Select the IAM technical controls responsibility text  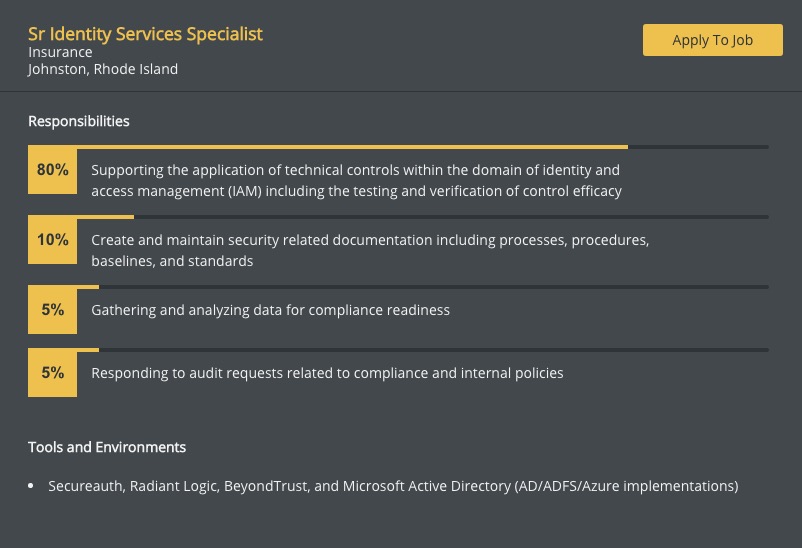pyautogui.click(x=357, y=180)
